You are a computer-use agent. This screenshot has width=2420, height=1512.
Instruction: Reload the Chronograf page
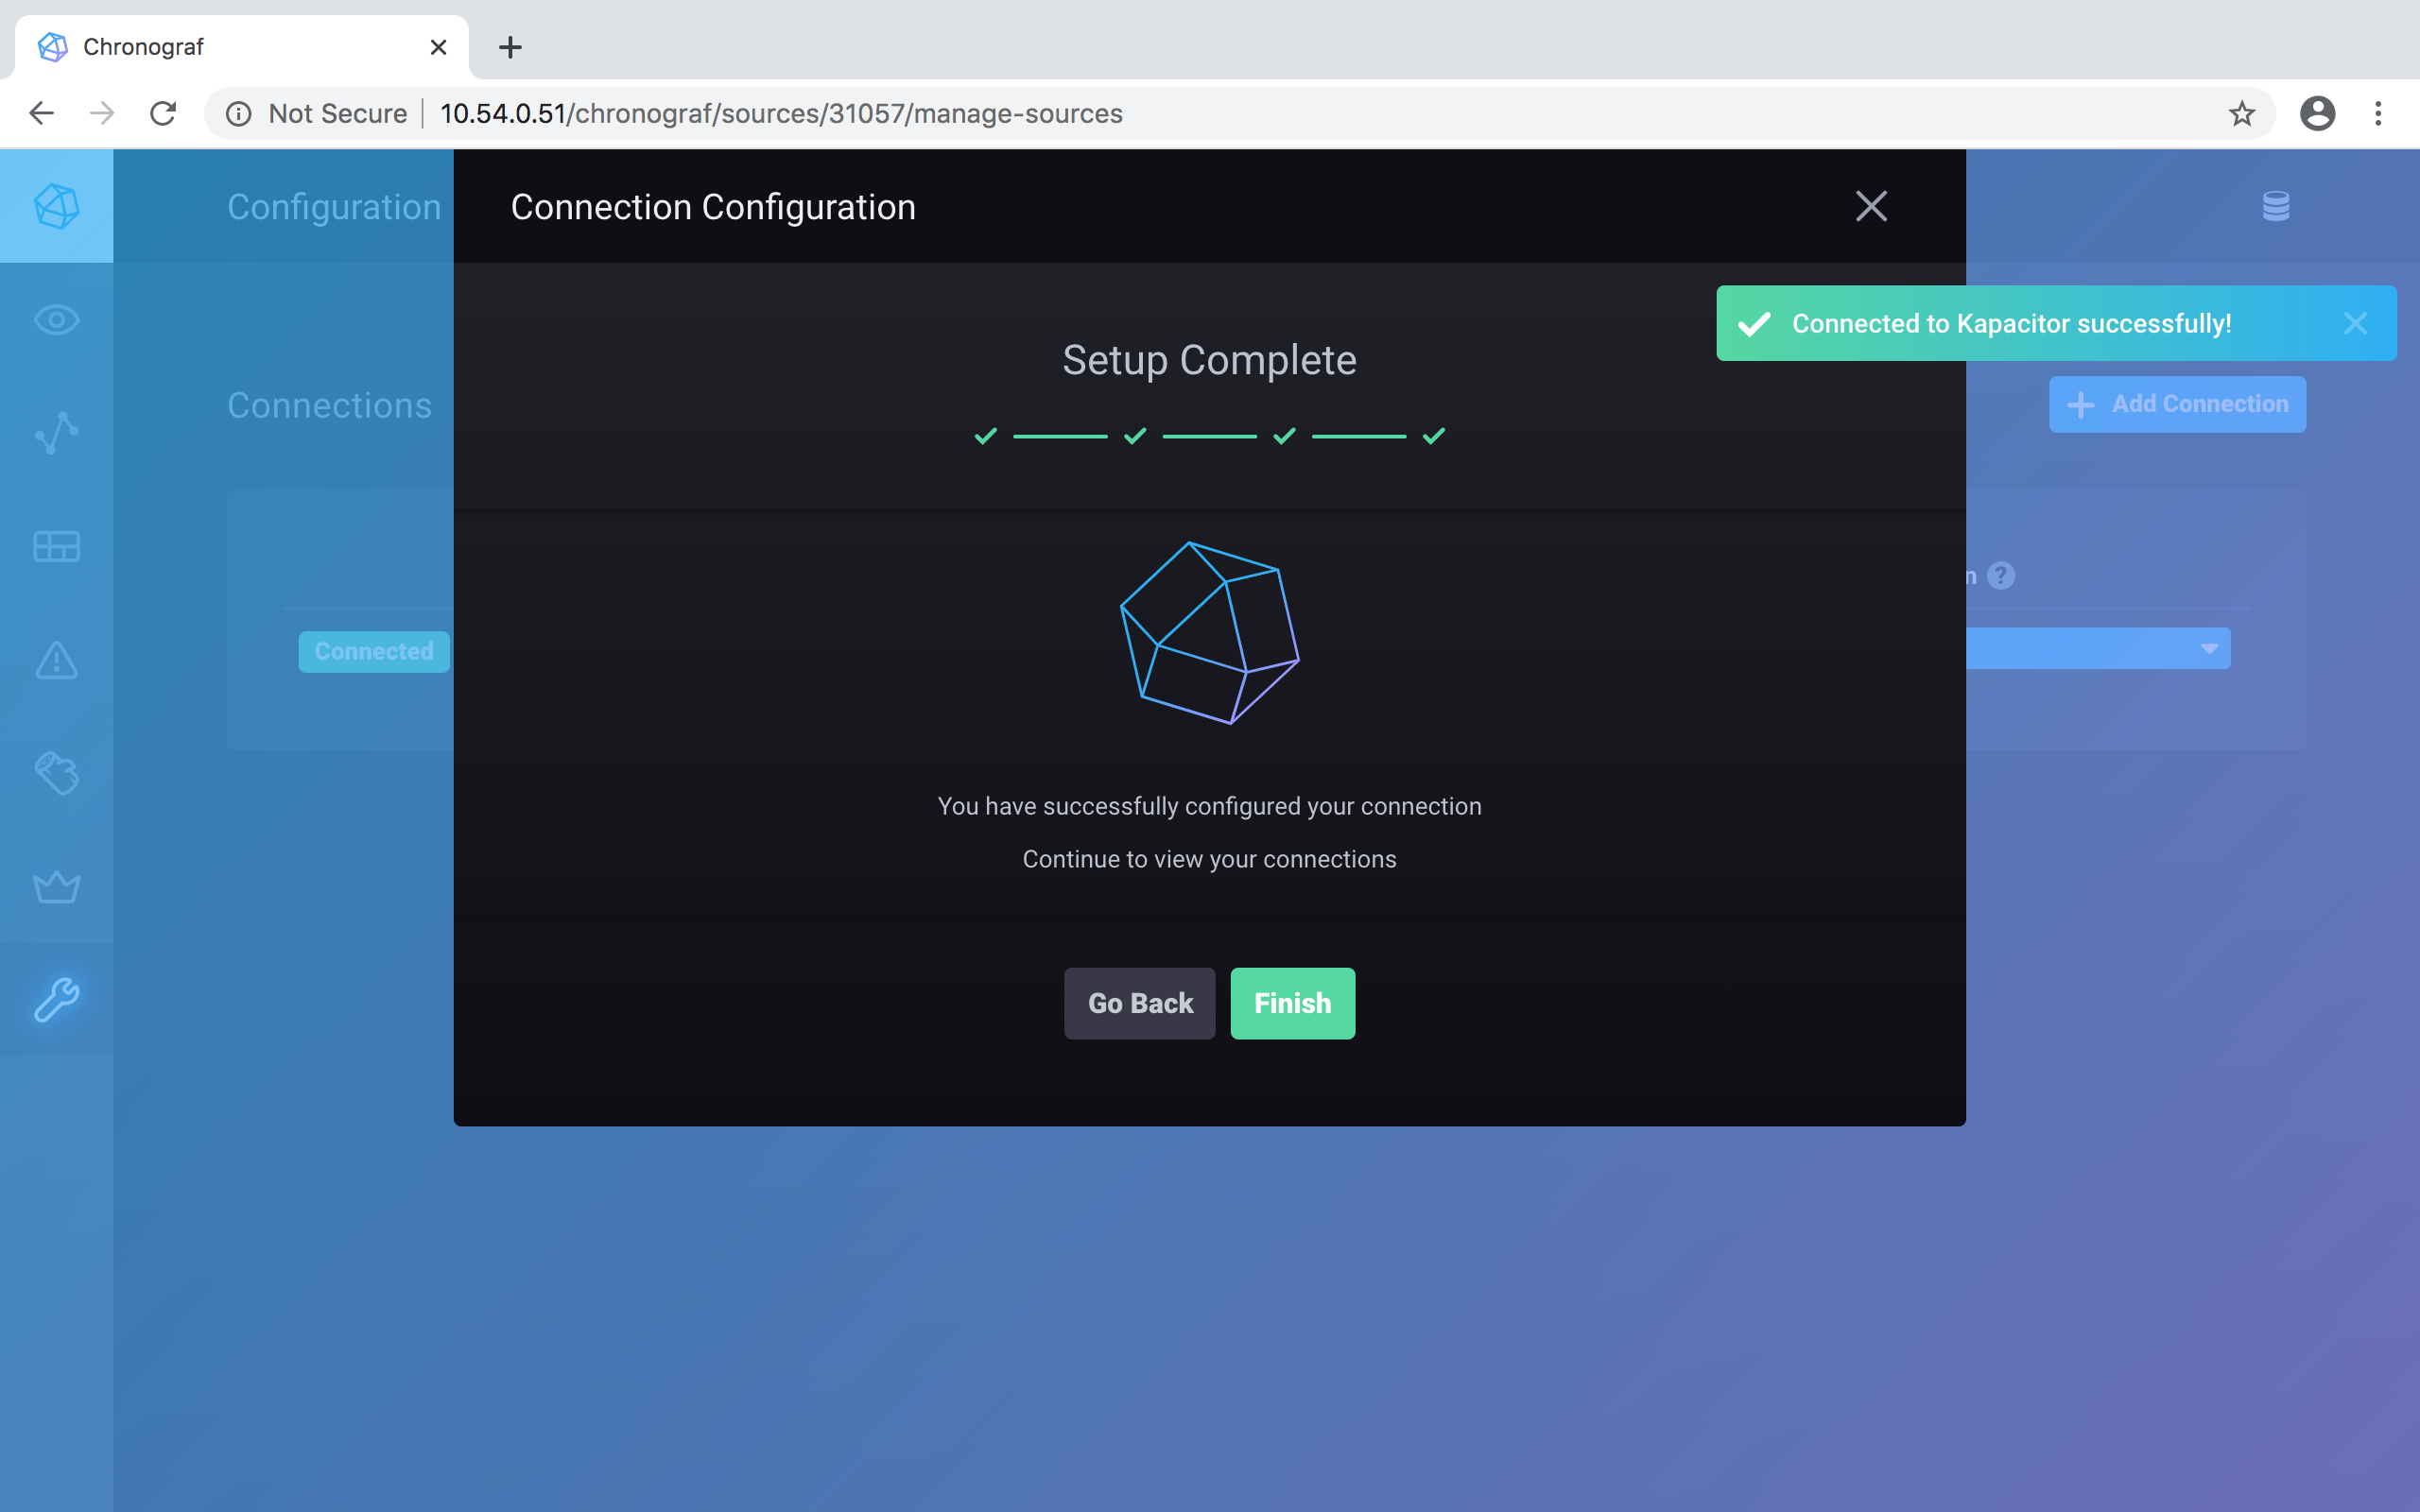click(163, 113)
